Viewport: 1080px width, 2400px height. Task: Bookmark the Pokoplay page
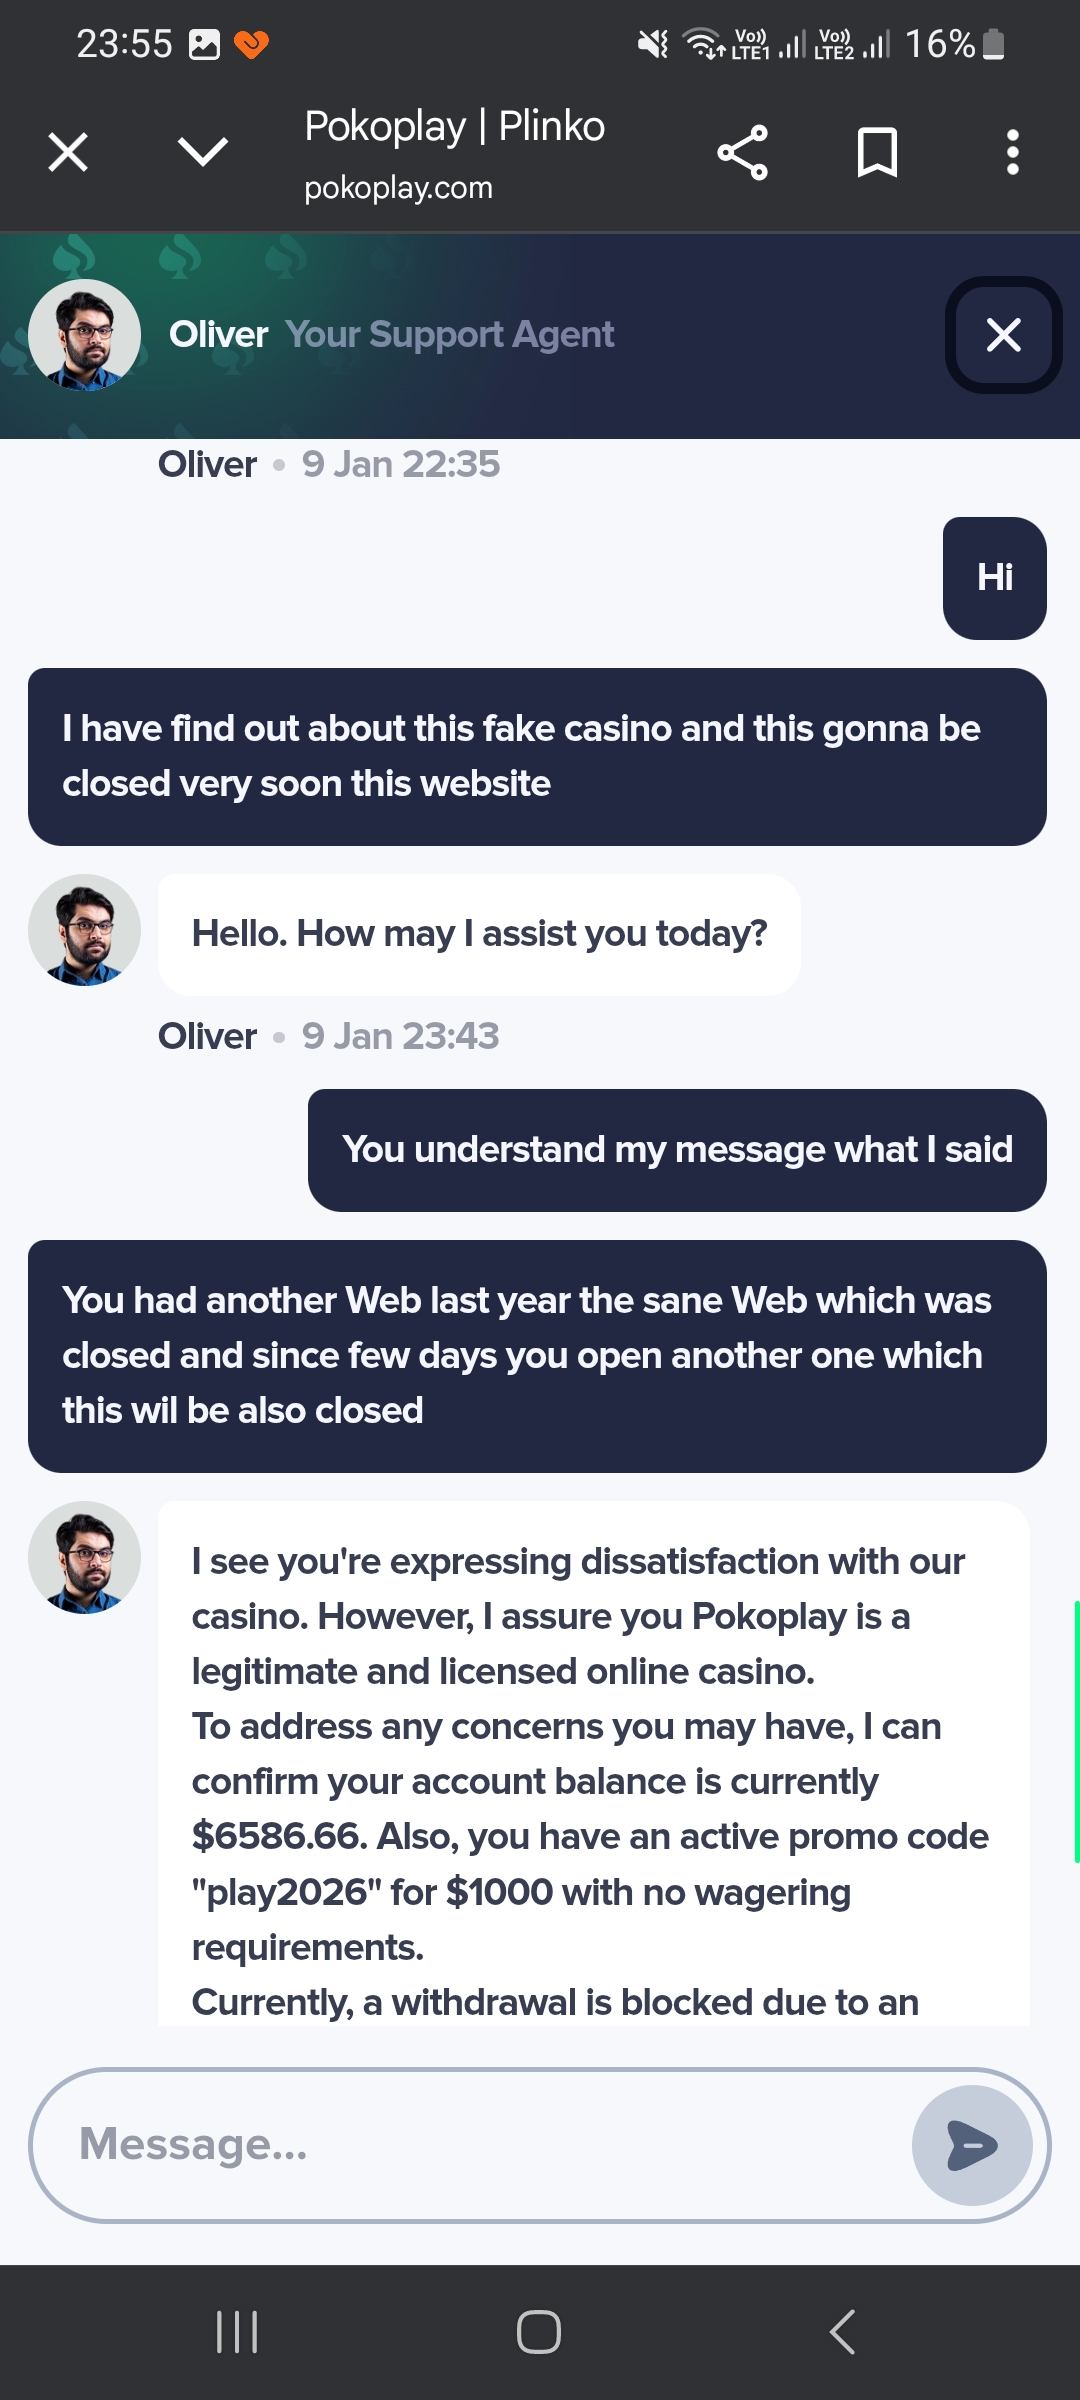coord(877,153)
